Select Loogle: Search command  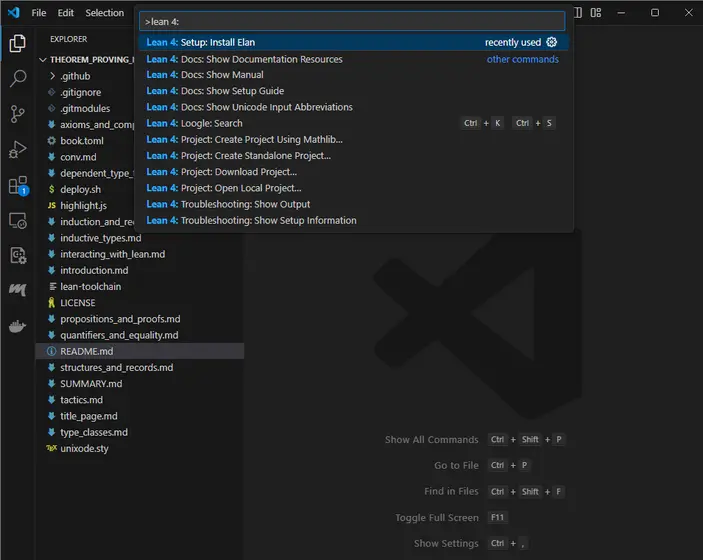[354, 123]
